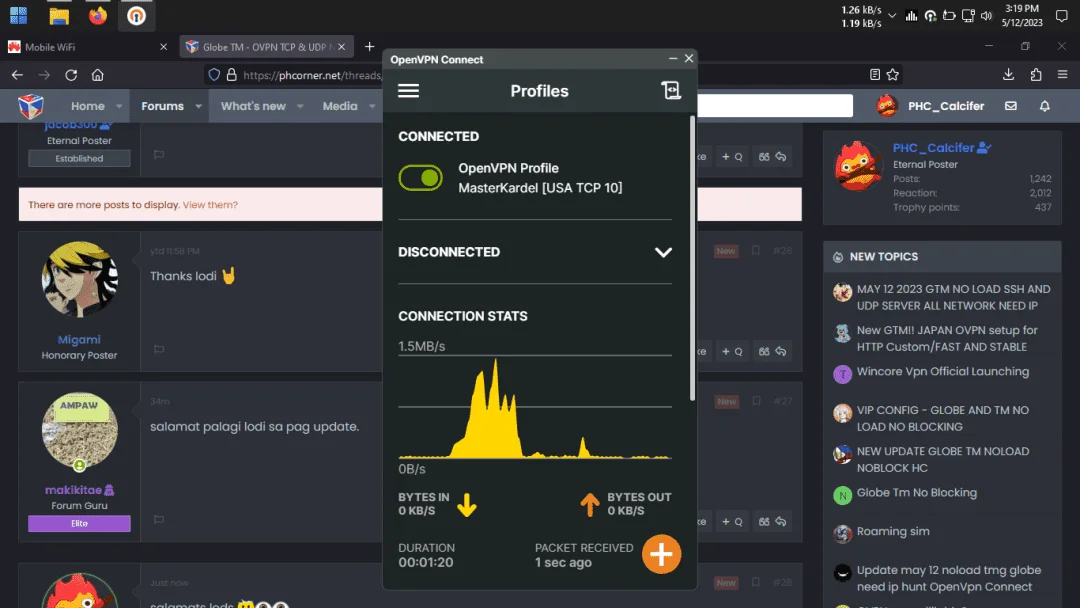Toggle off the MasterKardel VPN connection

click(420, 178)
